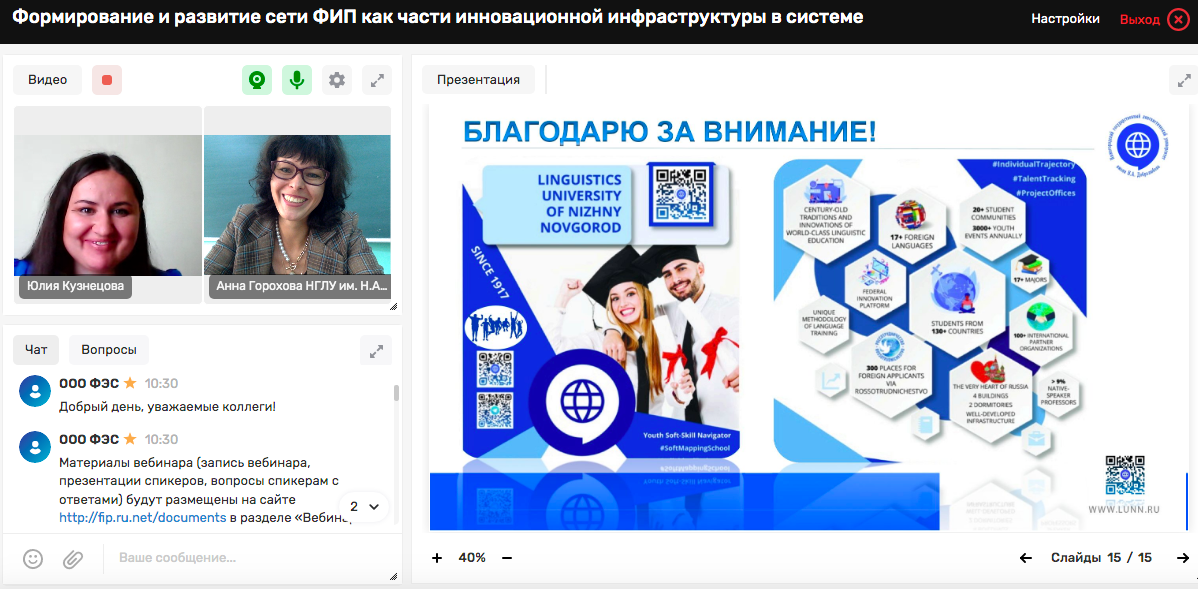Open the fip.ru.net/documents link
This screenshot has height=589, width=1198.
143,517
